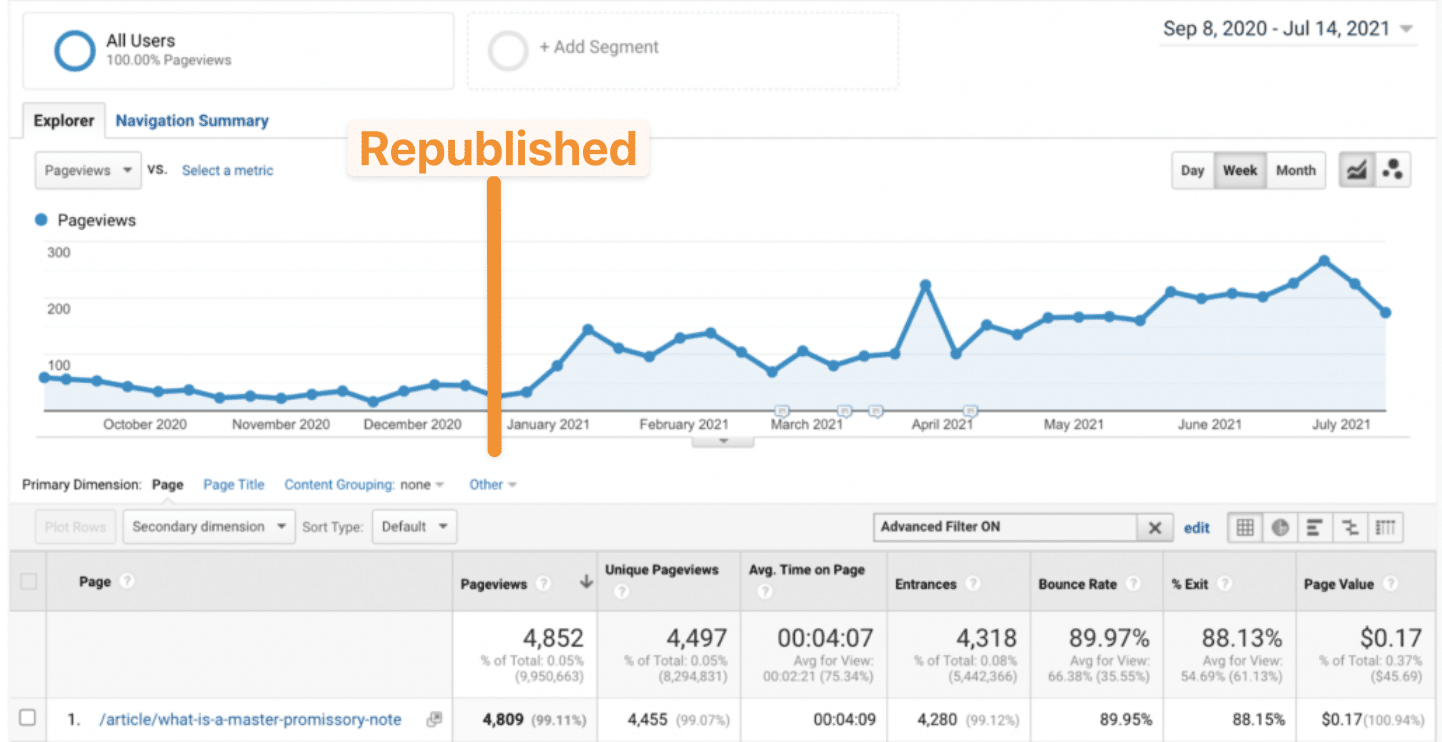Switch to line chart view icon
This screenshot has width=1442, height=742.
tap(1356, 170)
